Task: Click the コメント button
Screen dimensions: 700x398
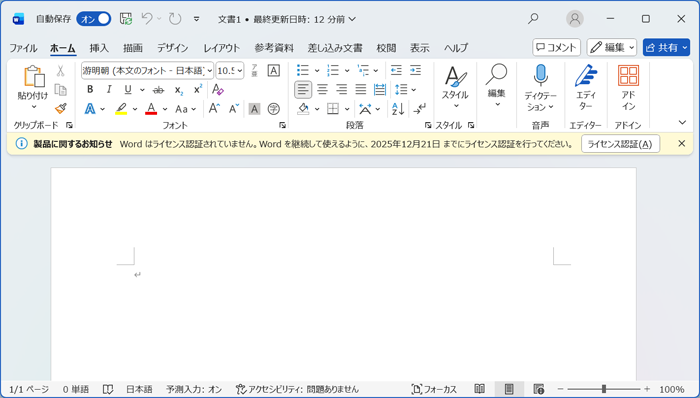Action: point(556,47)
